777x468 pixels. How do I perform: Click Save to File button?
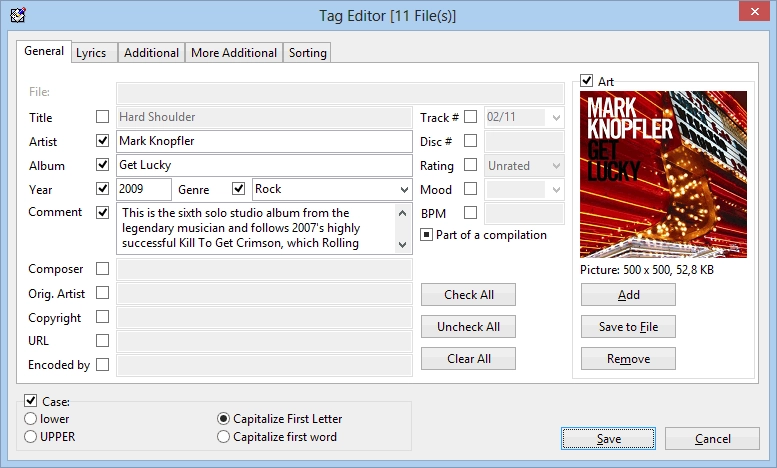pyautogui.click(x=628, y=326)
